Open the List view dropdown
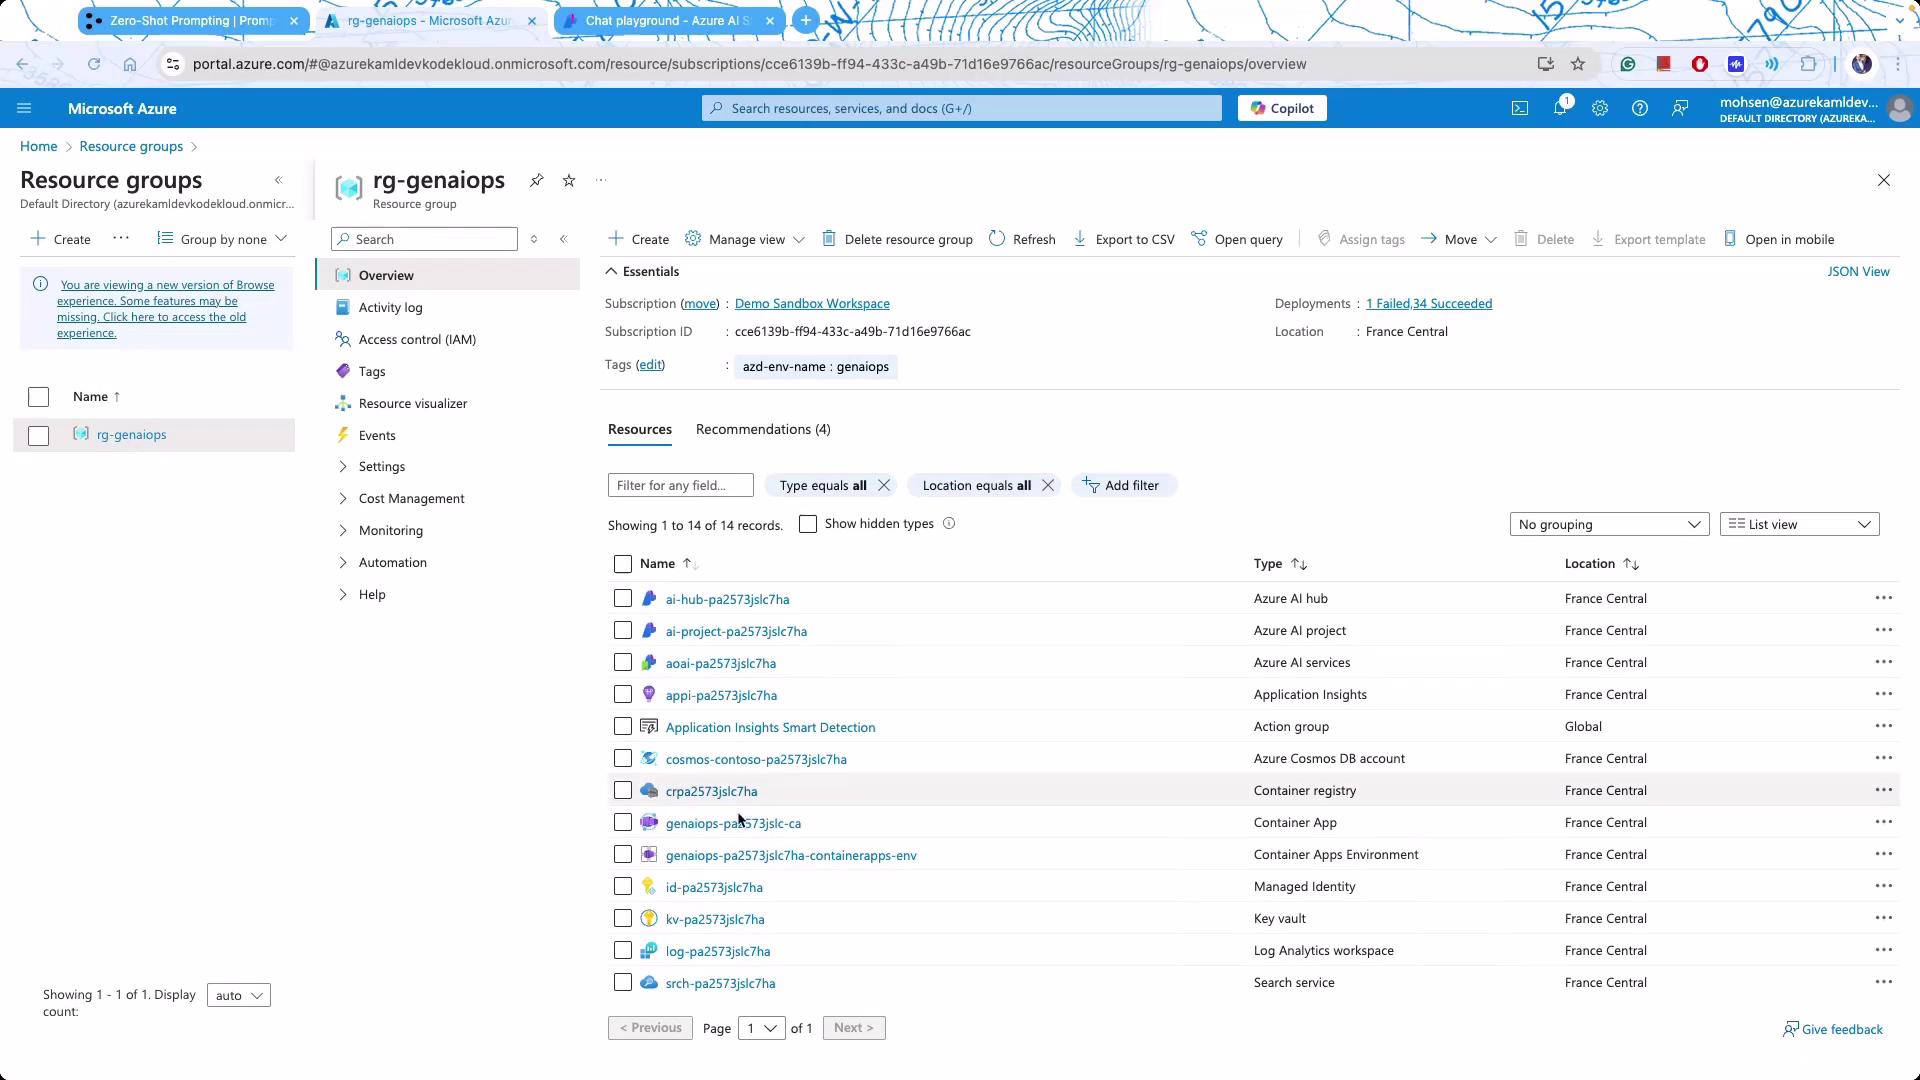The width and height of the screenshot is (1920, 1080). coord(1798,524)
